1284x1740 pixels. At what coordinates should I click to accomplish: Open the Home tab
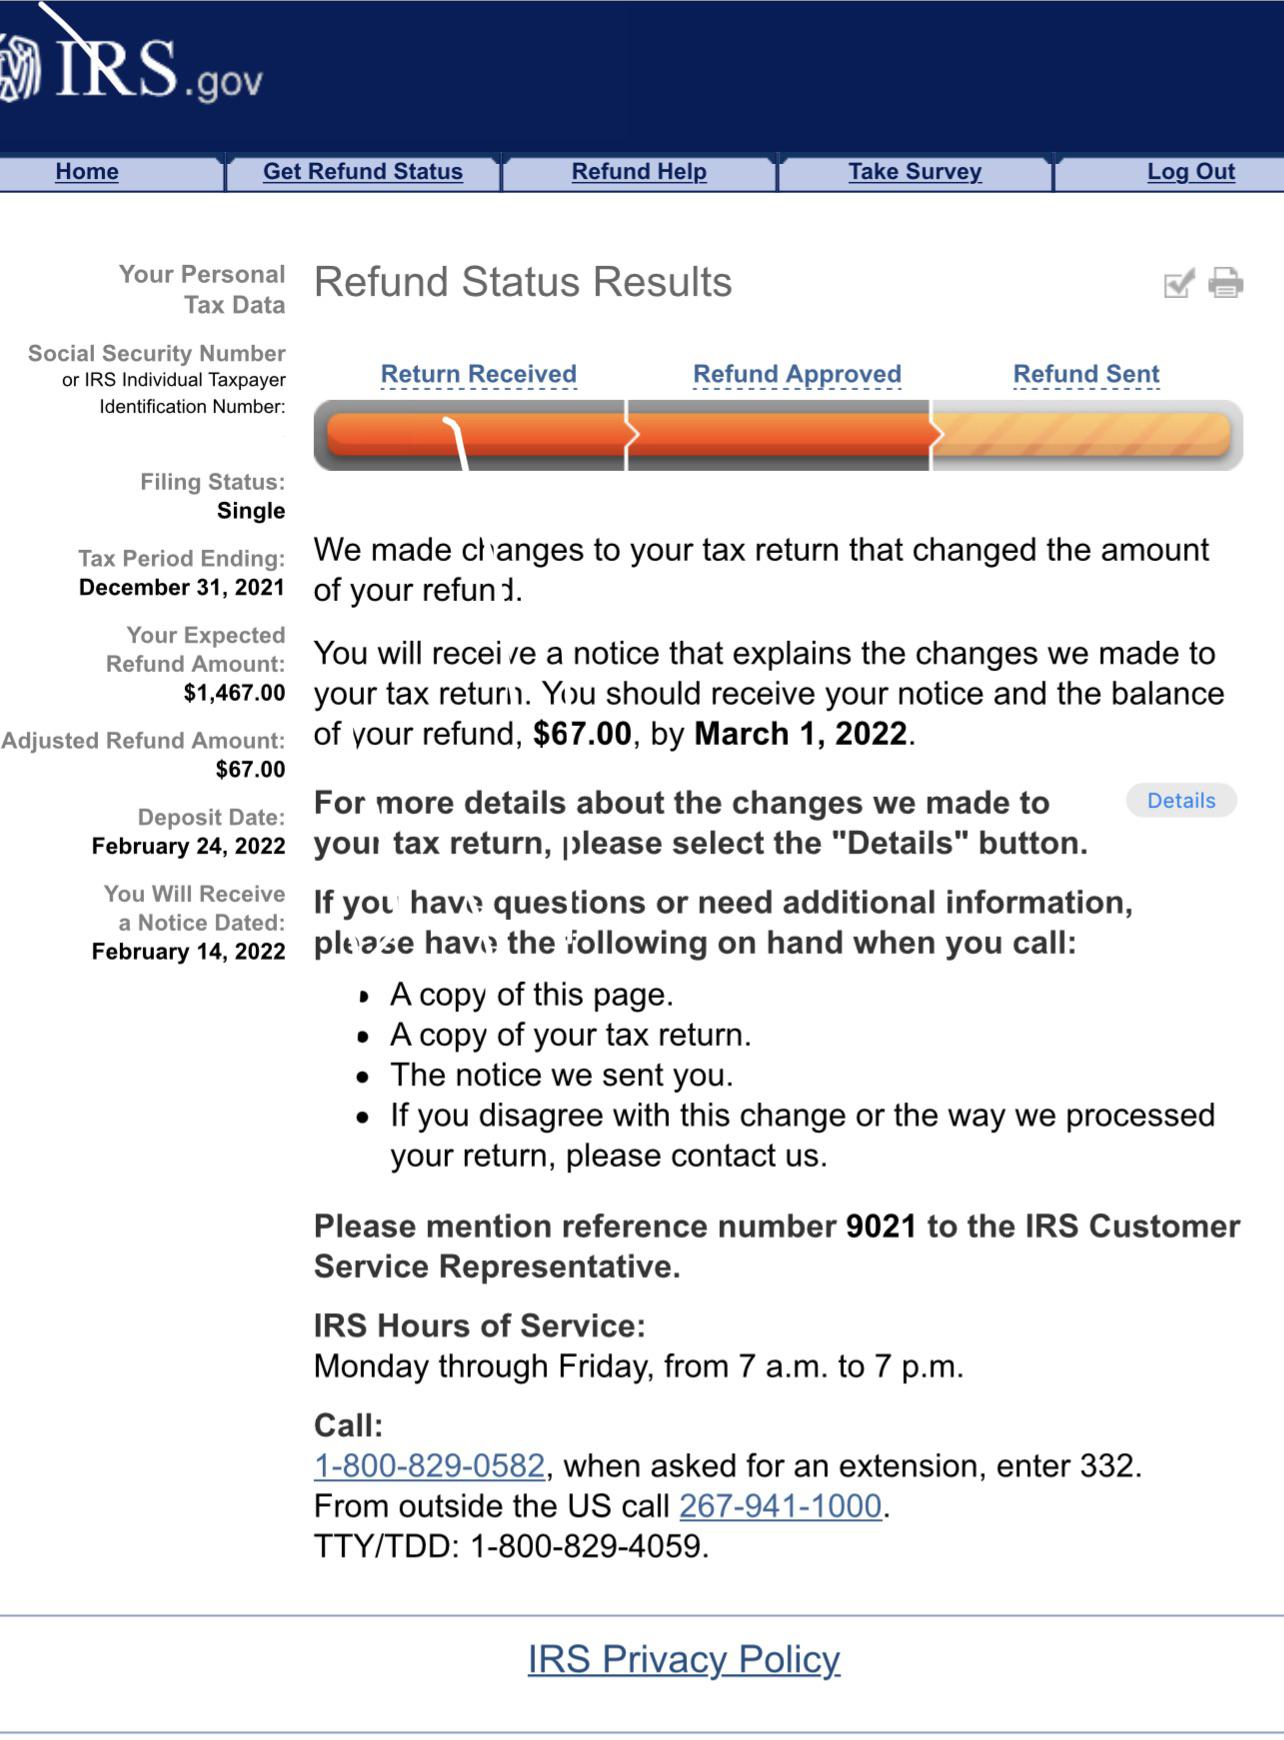coord(86,171)
